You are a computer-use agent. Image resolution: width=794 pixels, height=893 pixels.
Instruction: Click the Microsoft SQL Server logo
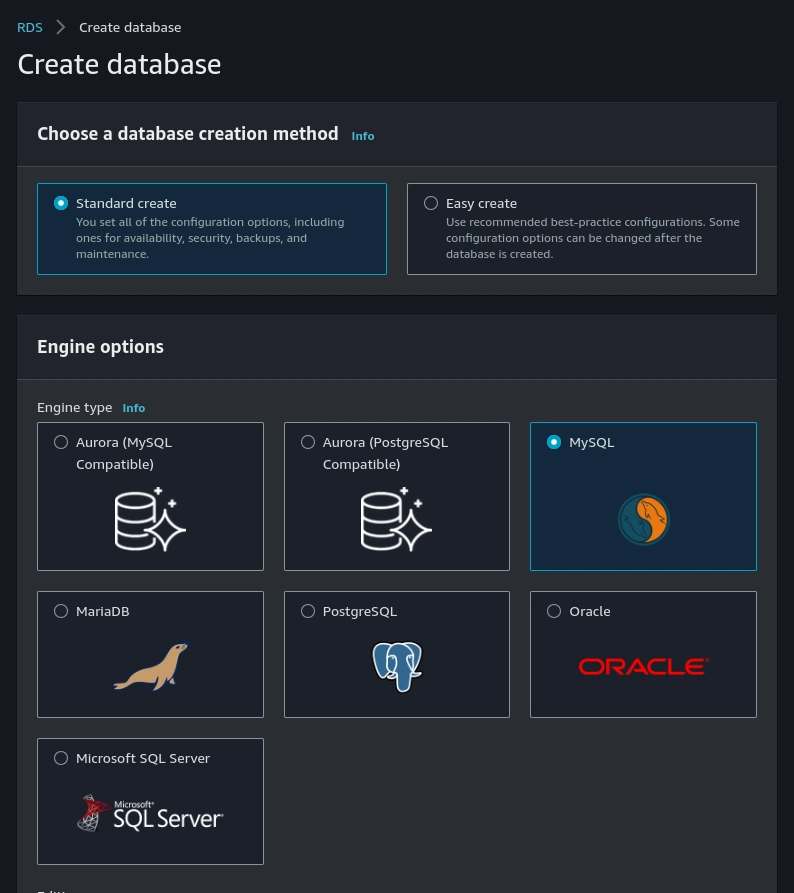click(x=150, y=813)
